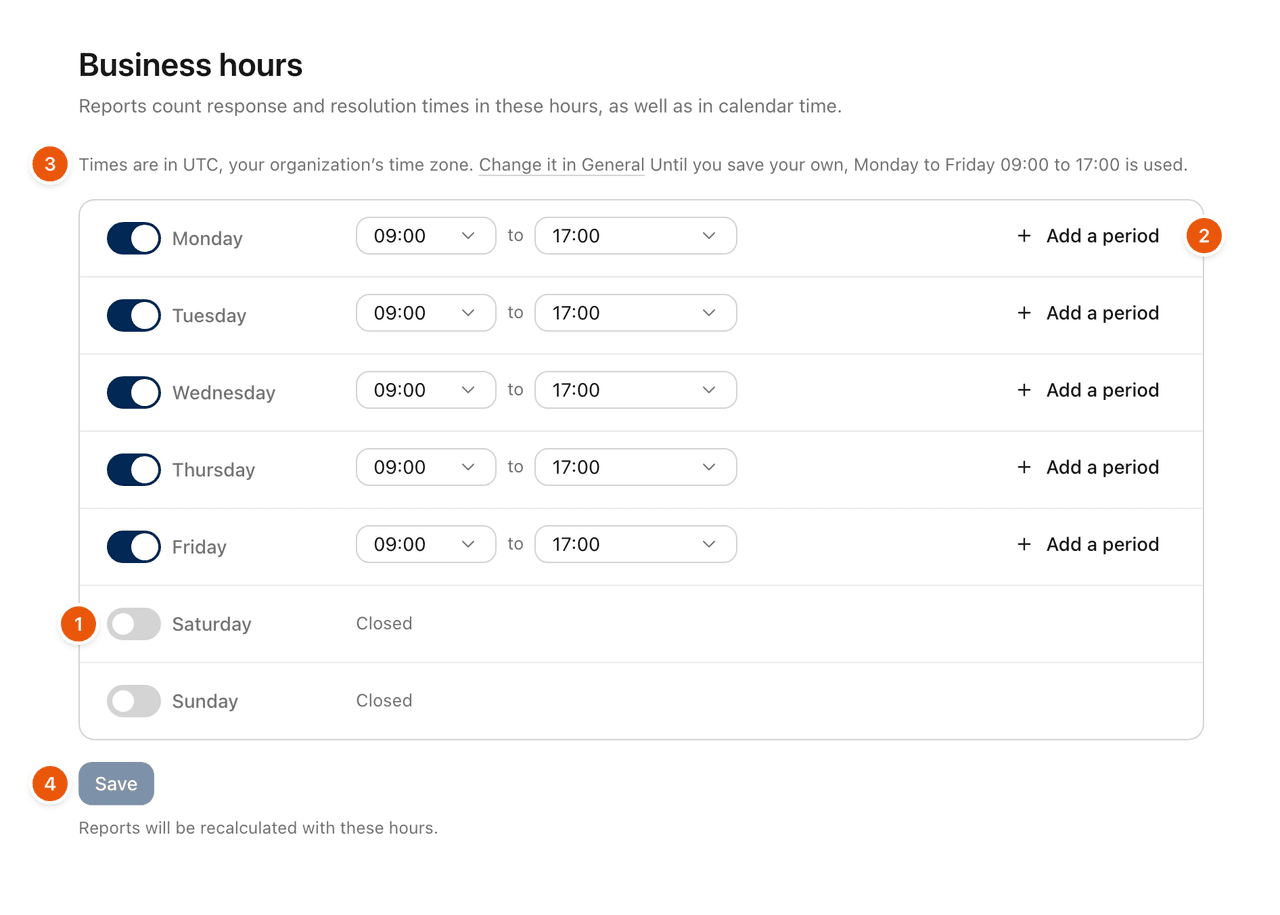
Task: Click the 'Business hours' heading
Action: [x=191, y=66]
